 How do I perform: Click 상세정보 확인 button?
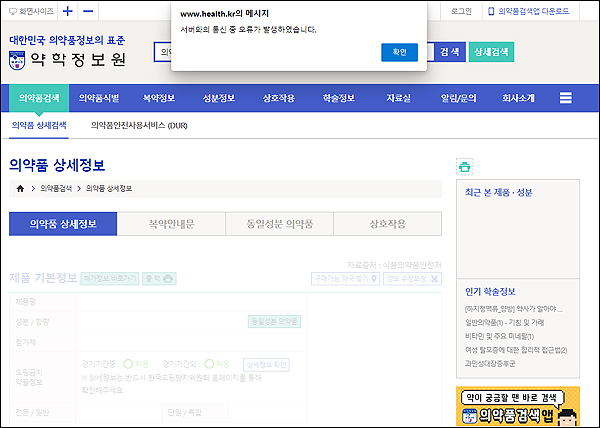point(266,365)
